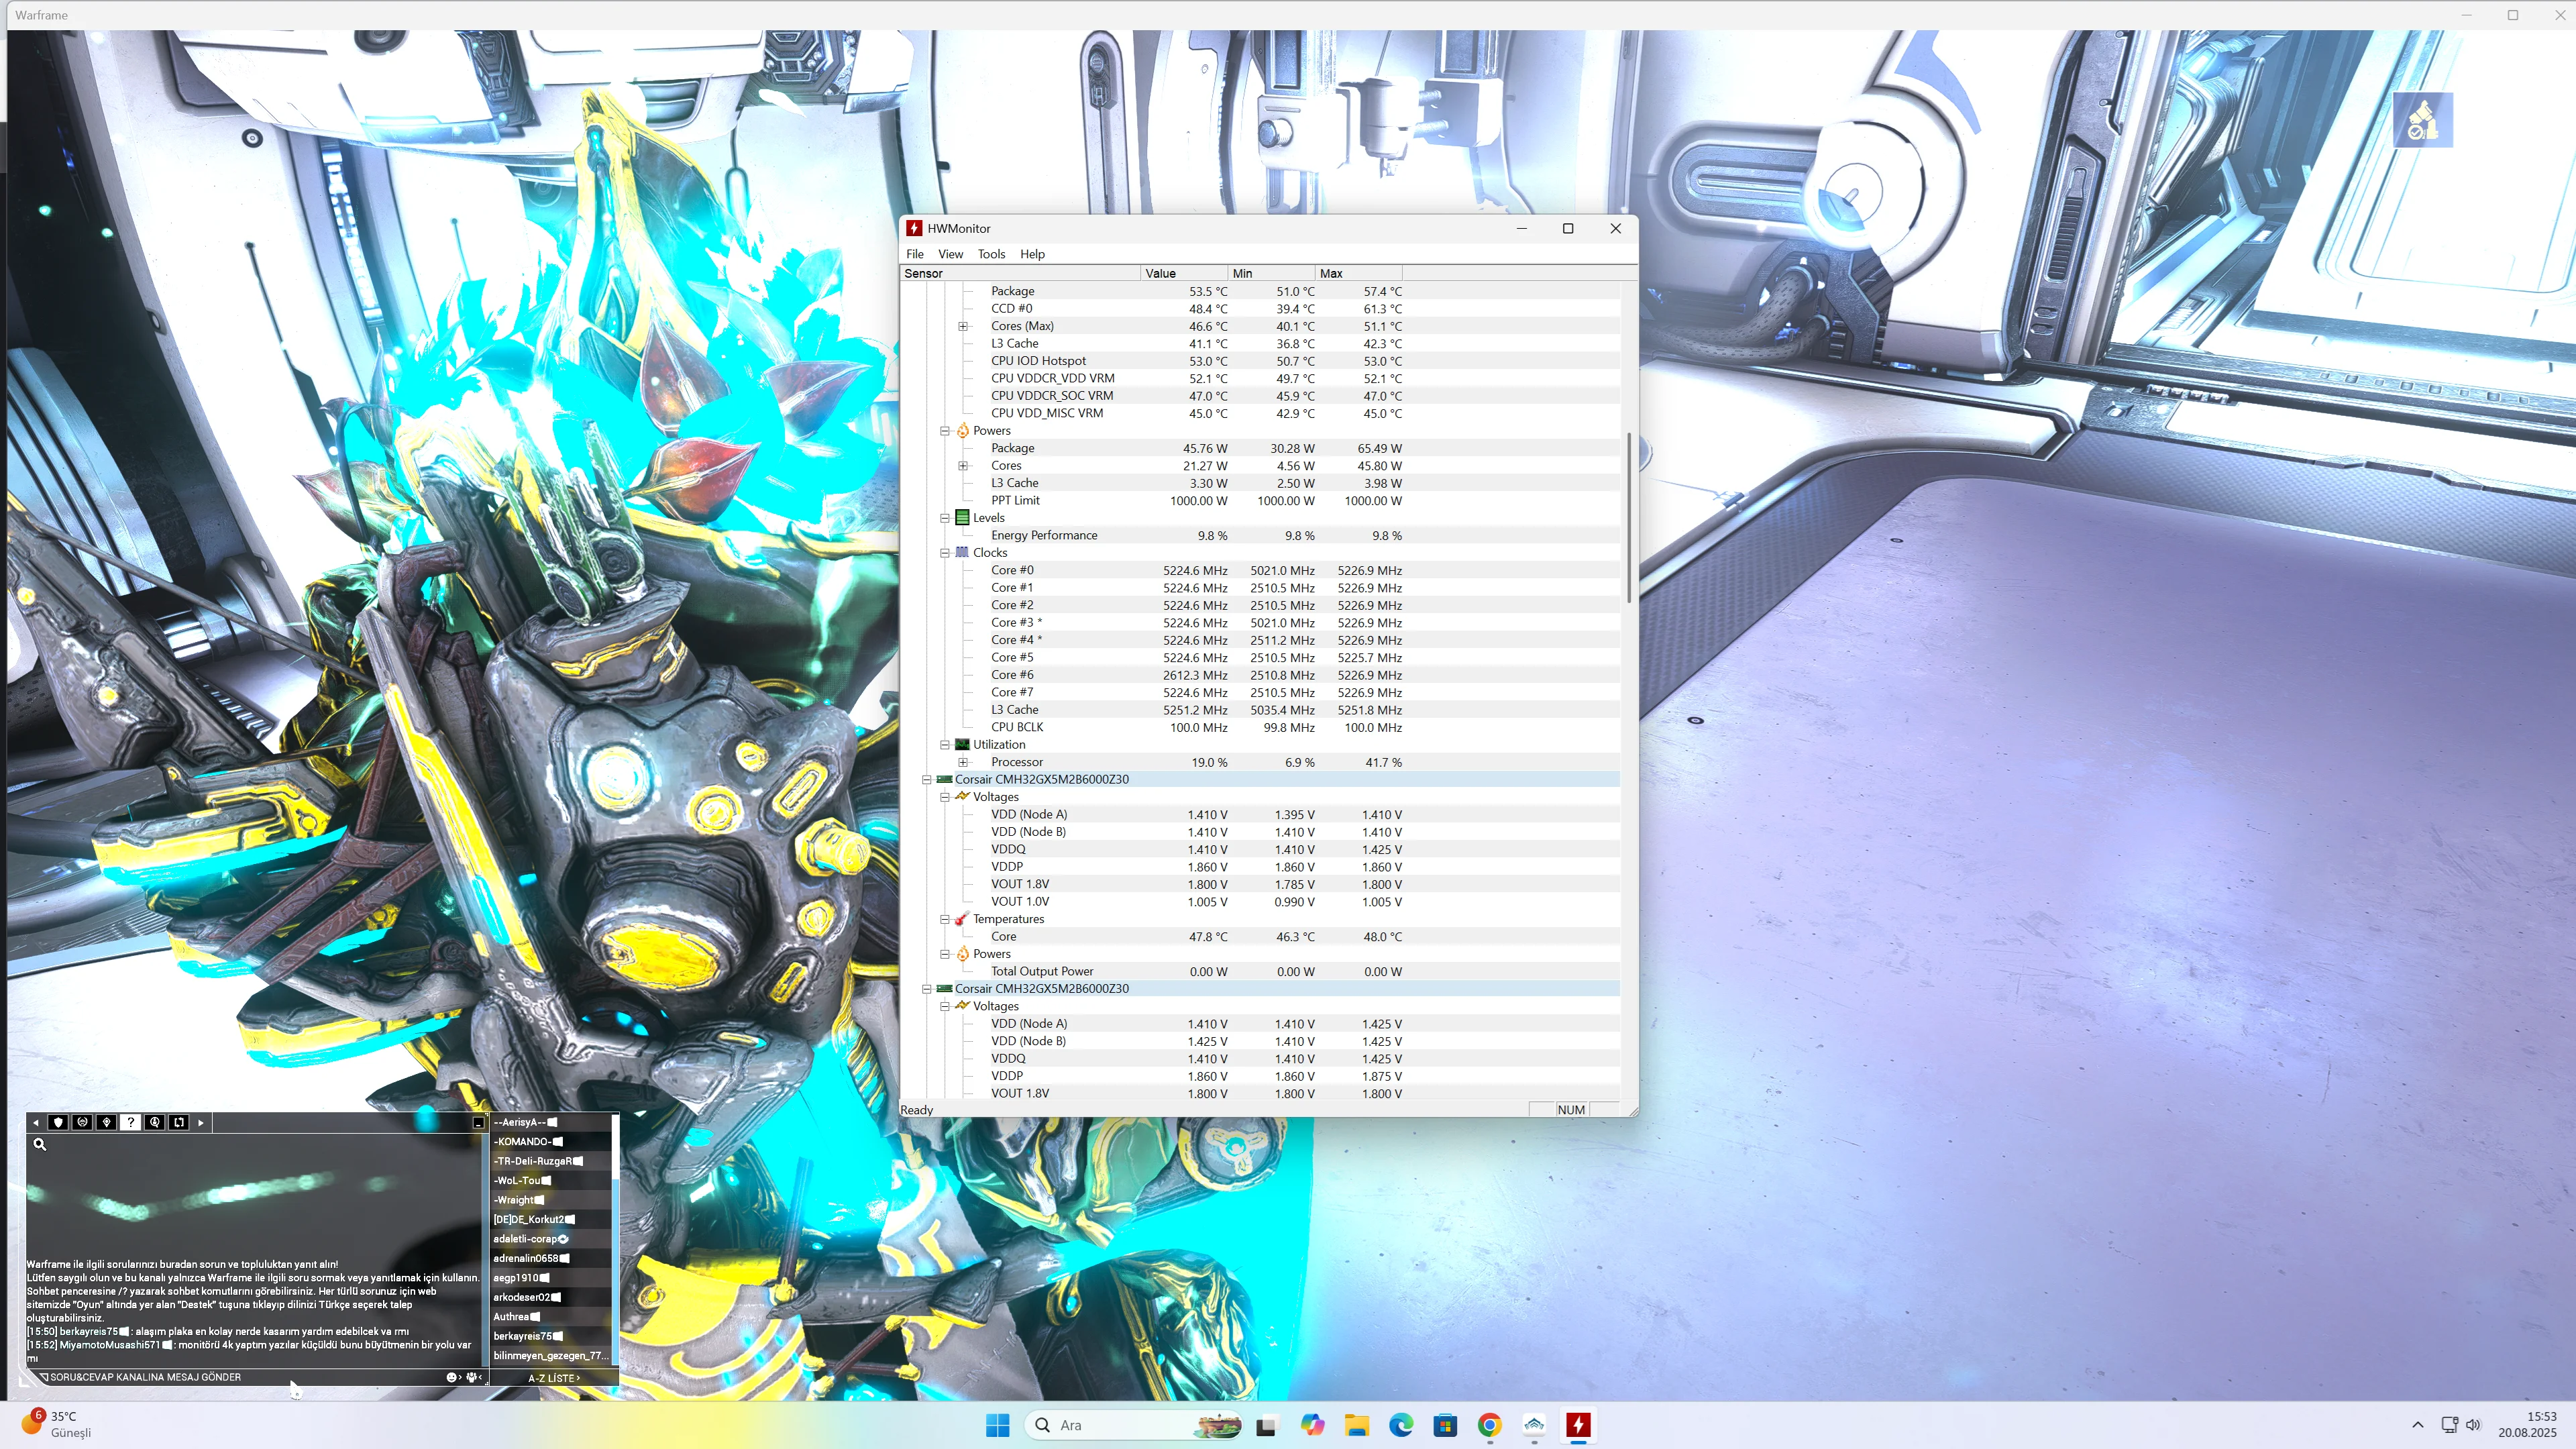The height and width of the screenshot is (1449, 2576).
Task: Toggle the chat player list icon
Action: [x=472, y=1378]
